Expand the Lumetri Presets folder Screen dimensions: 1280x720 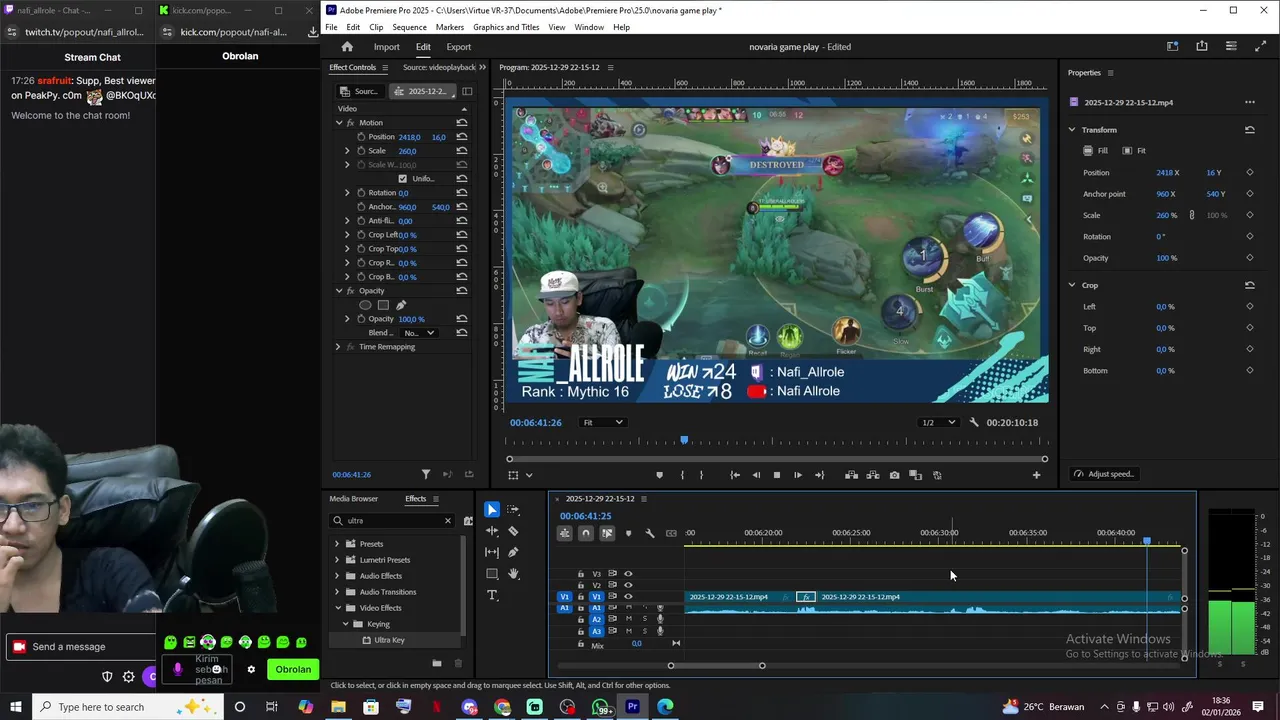(x=337, y=560)
